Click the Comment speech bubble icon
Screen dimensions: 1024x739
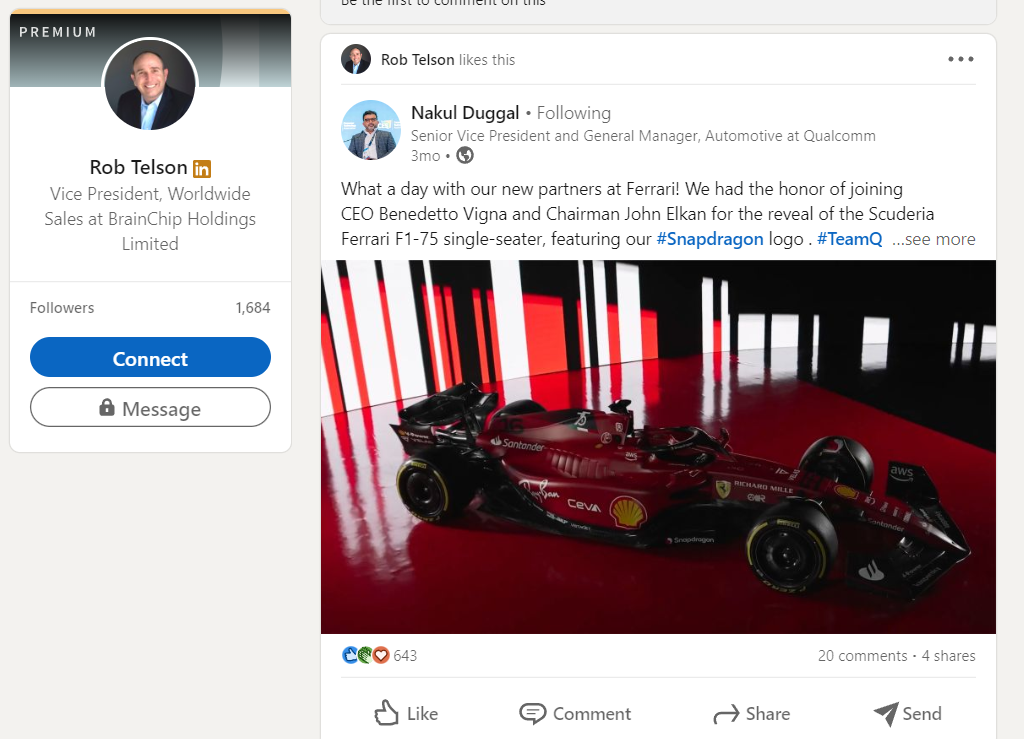533,713
